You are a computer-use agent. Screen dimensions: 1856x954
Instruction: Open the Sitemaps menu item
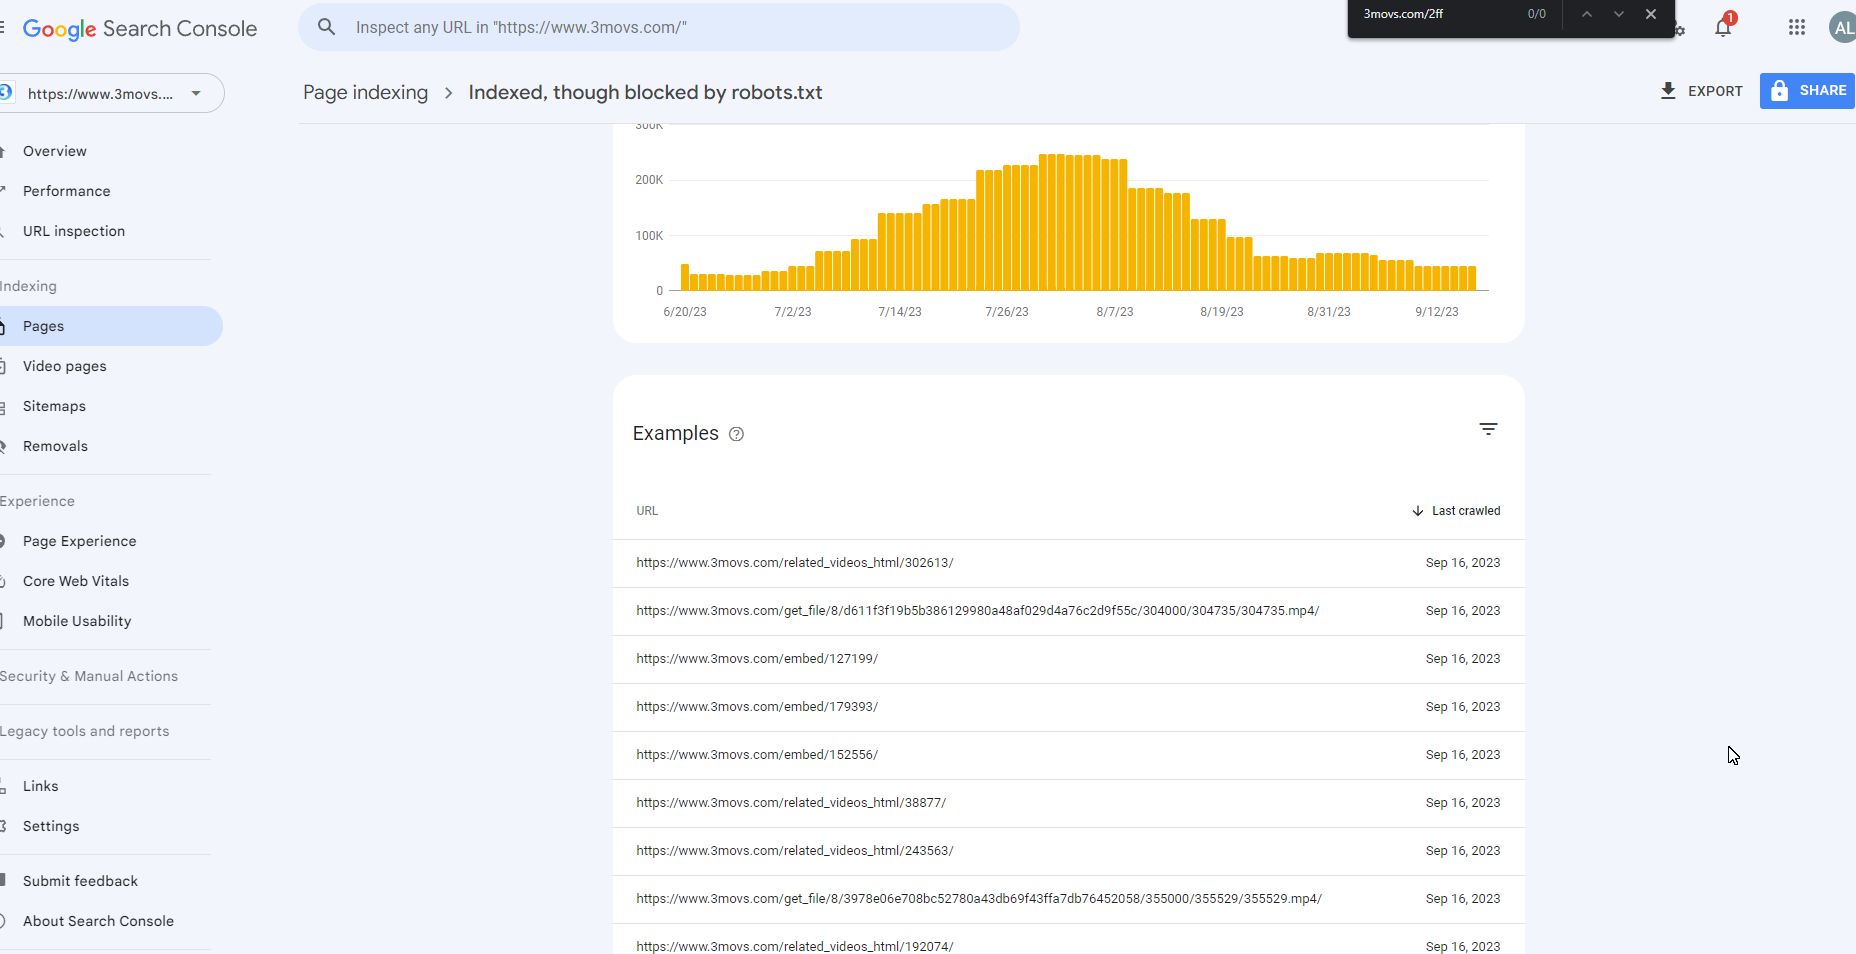(x=54, y=406)
